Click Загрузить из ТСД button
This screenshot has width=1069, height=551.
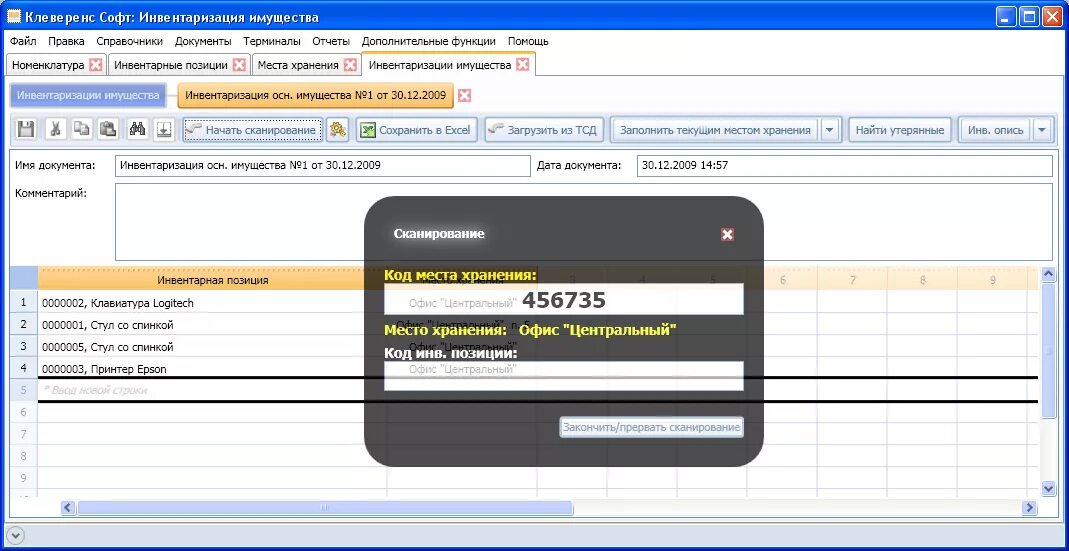click(544, 130)
